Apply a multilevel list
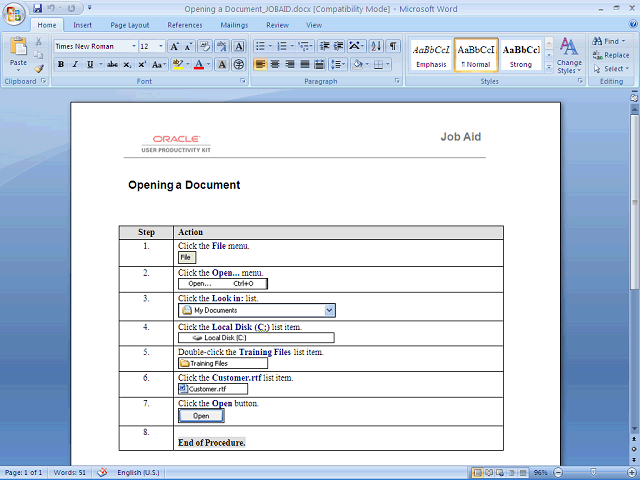The height and width of the screenshot is (480, 640). click(303, 47)
